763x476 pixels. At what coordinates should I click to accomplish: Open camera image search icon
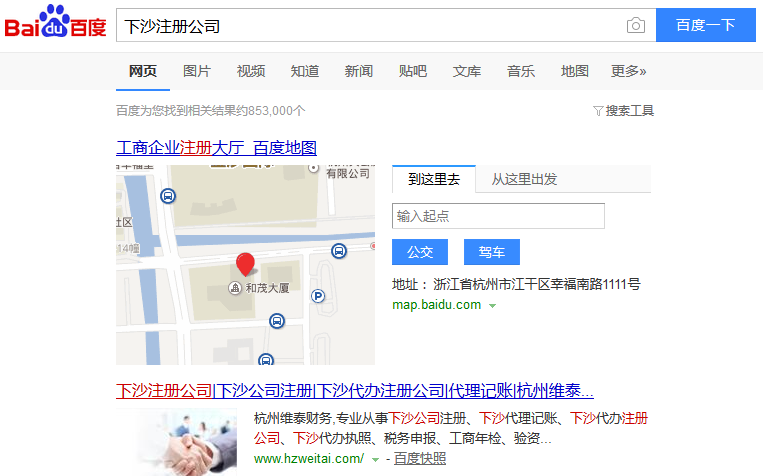(636, 25)
